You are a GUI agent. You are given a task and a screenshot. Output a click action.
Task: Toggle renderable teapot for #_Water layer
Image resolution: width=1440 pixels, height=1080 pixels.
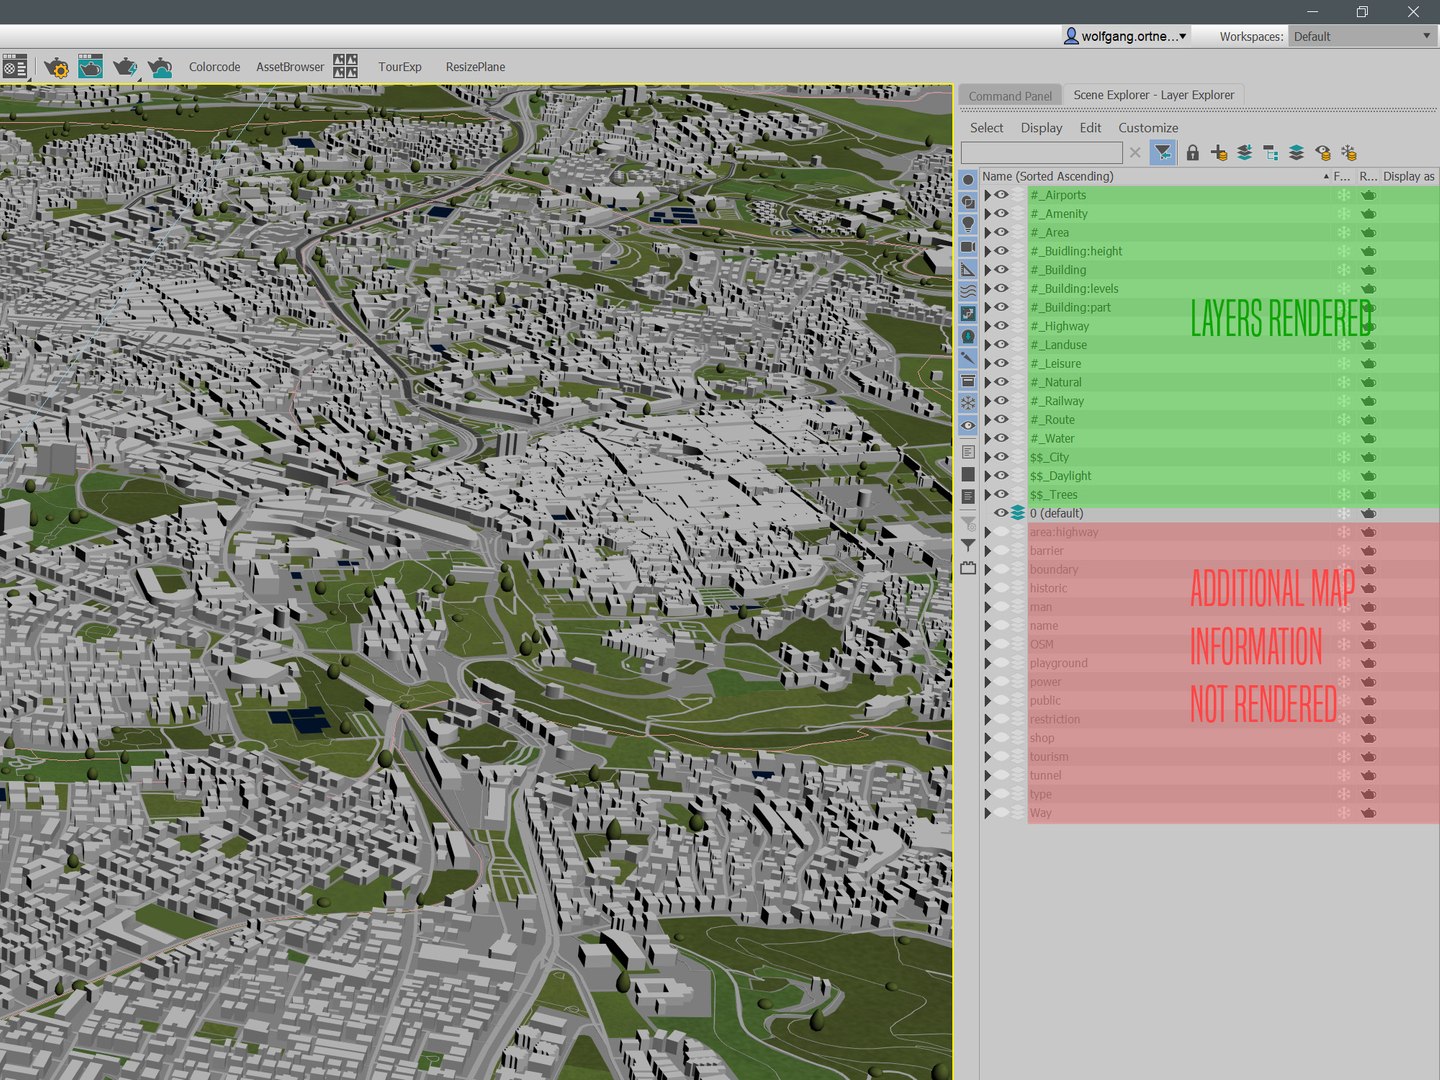pos(1368,439)
